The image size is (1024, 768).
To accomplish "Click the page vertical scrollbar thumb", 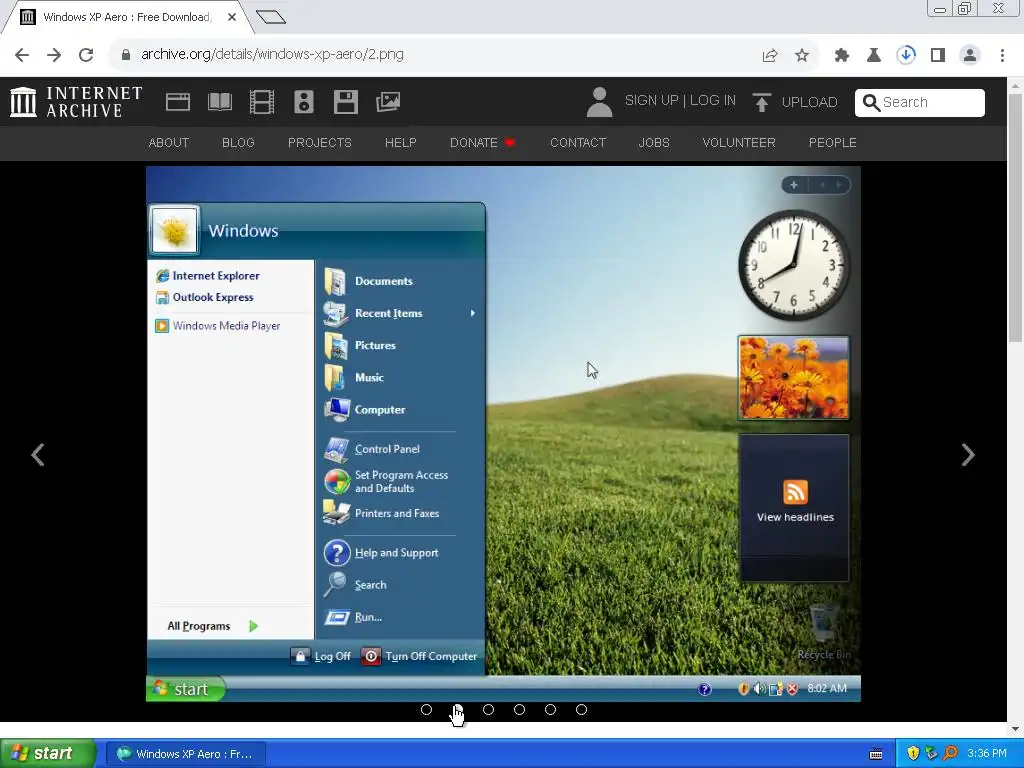I will click(1015, 217).
